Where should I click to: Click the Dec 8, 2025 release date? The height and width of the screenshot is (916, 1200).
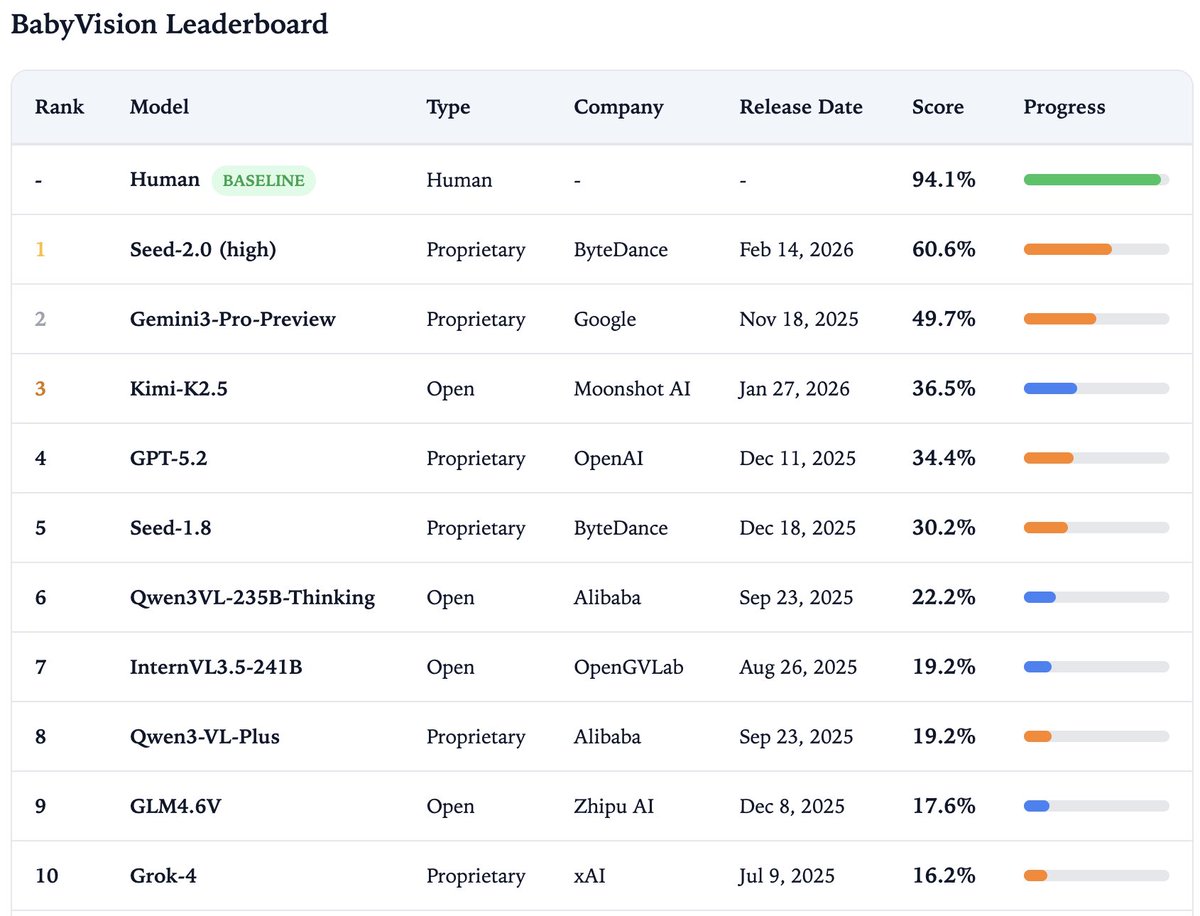tap(792, 806)
